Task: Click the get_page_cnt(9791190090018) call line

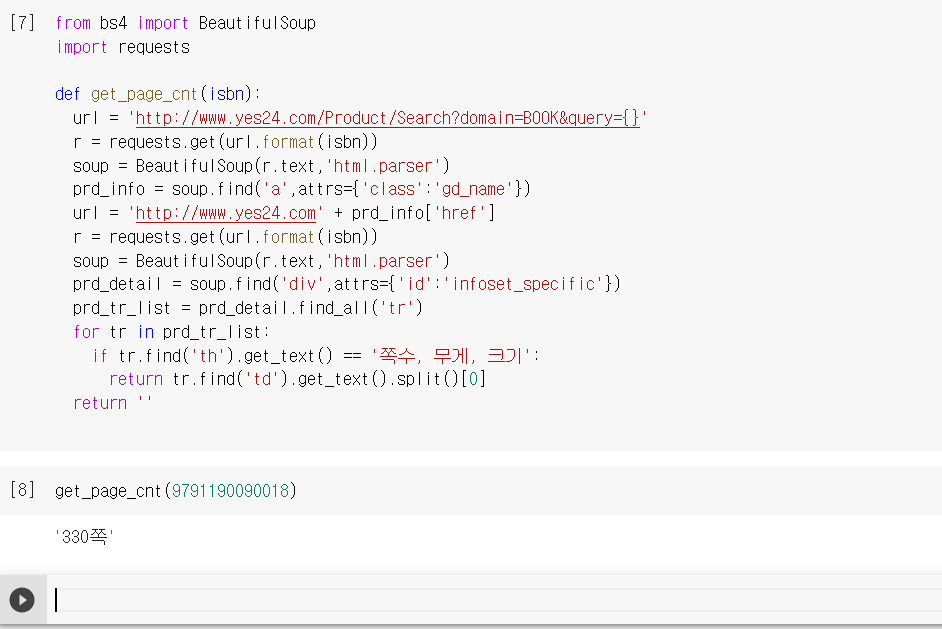Action: tap(176, 491)
